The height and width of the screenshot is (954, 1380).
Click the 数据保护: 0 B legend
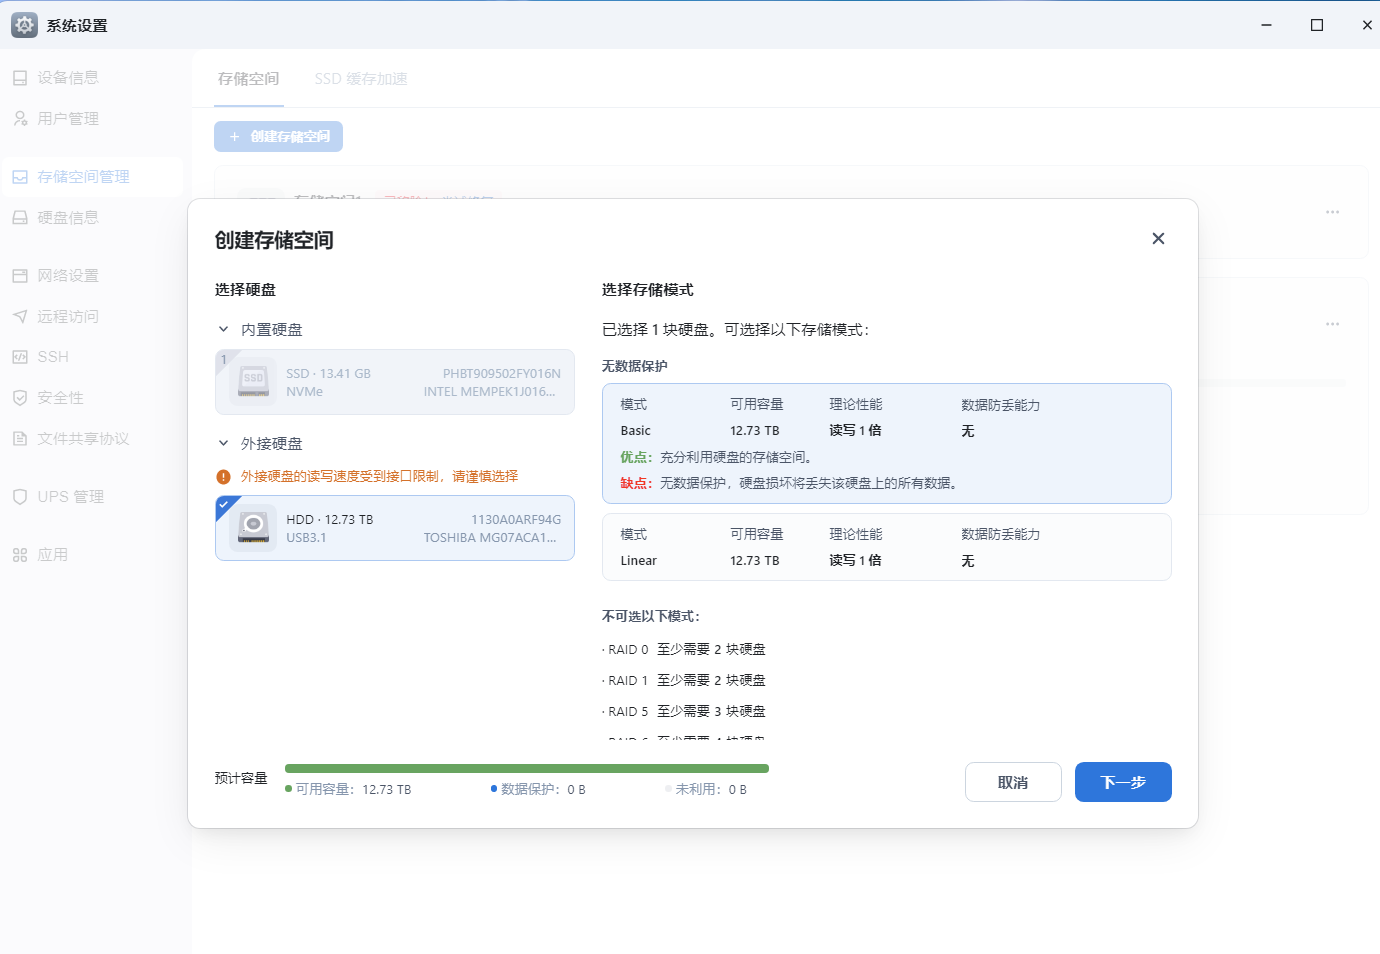[x=538, y=789]
